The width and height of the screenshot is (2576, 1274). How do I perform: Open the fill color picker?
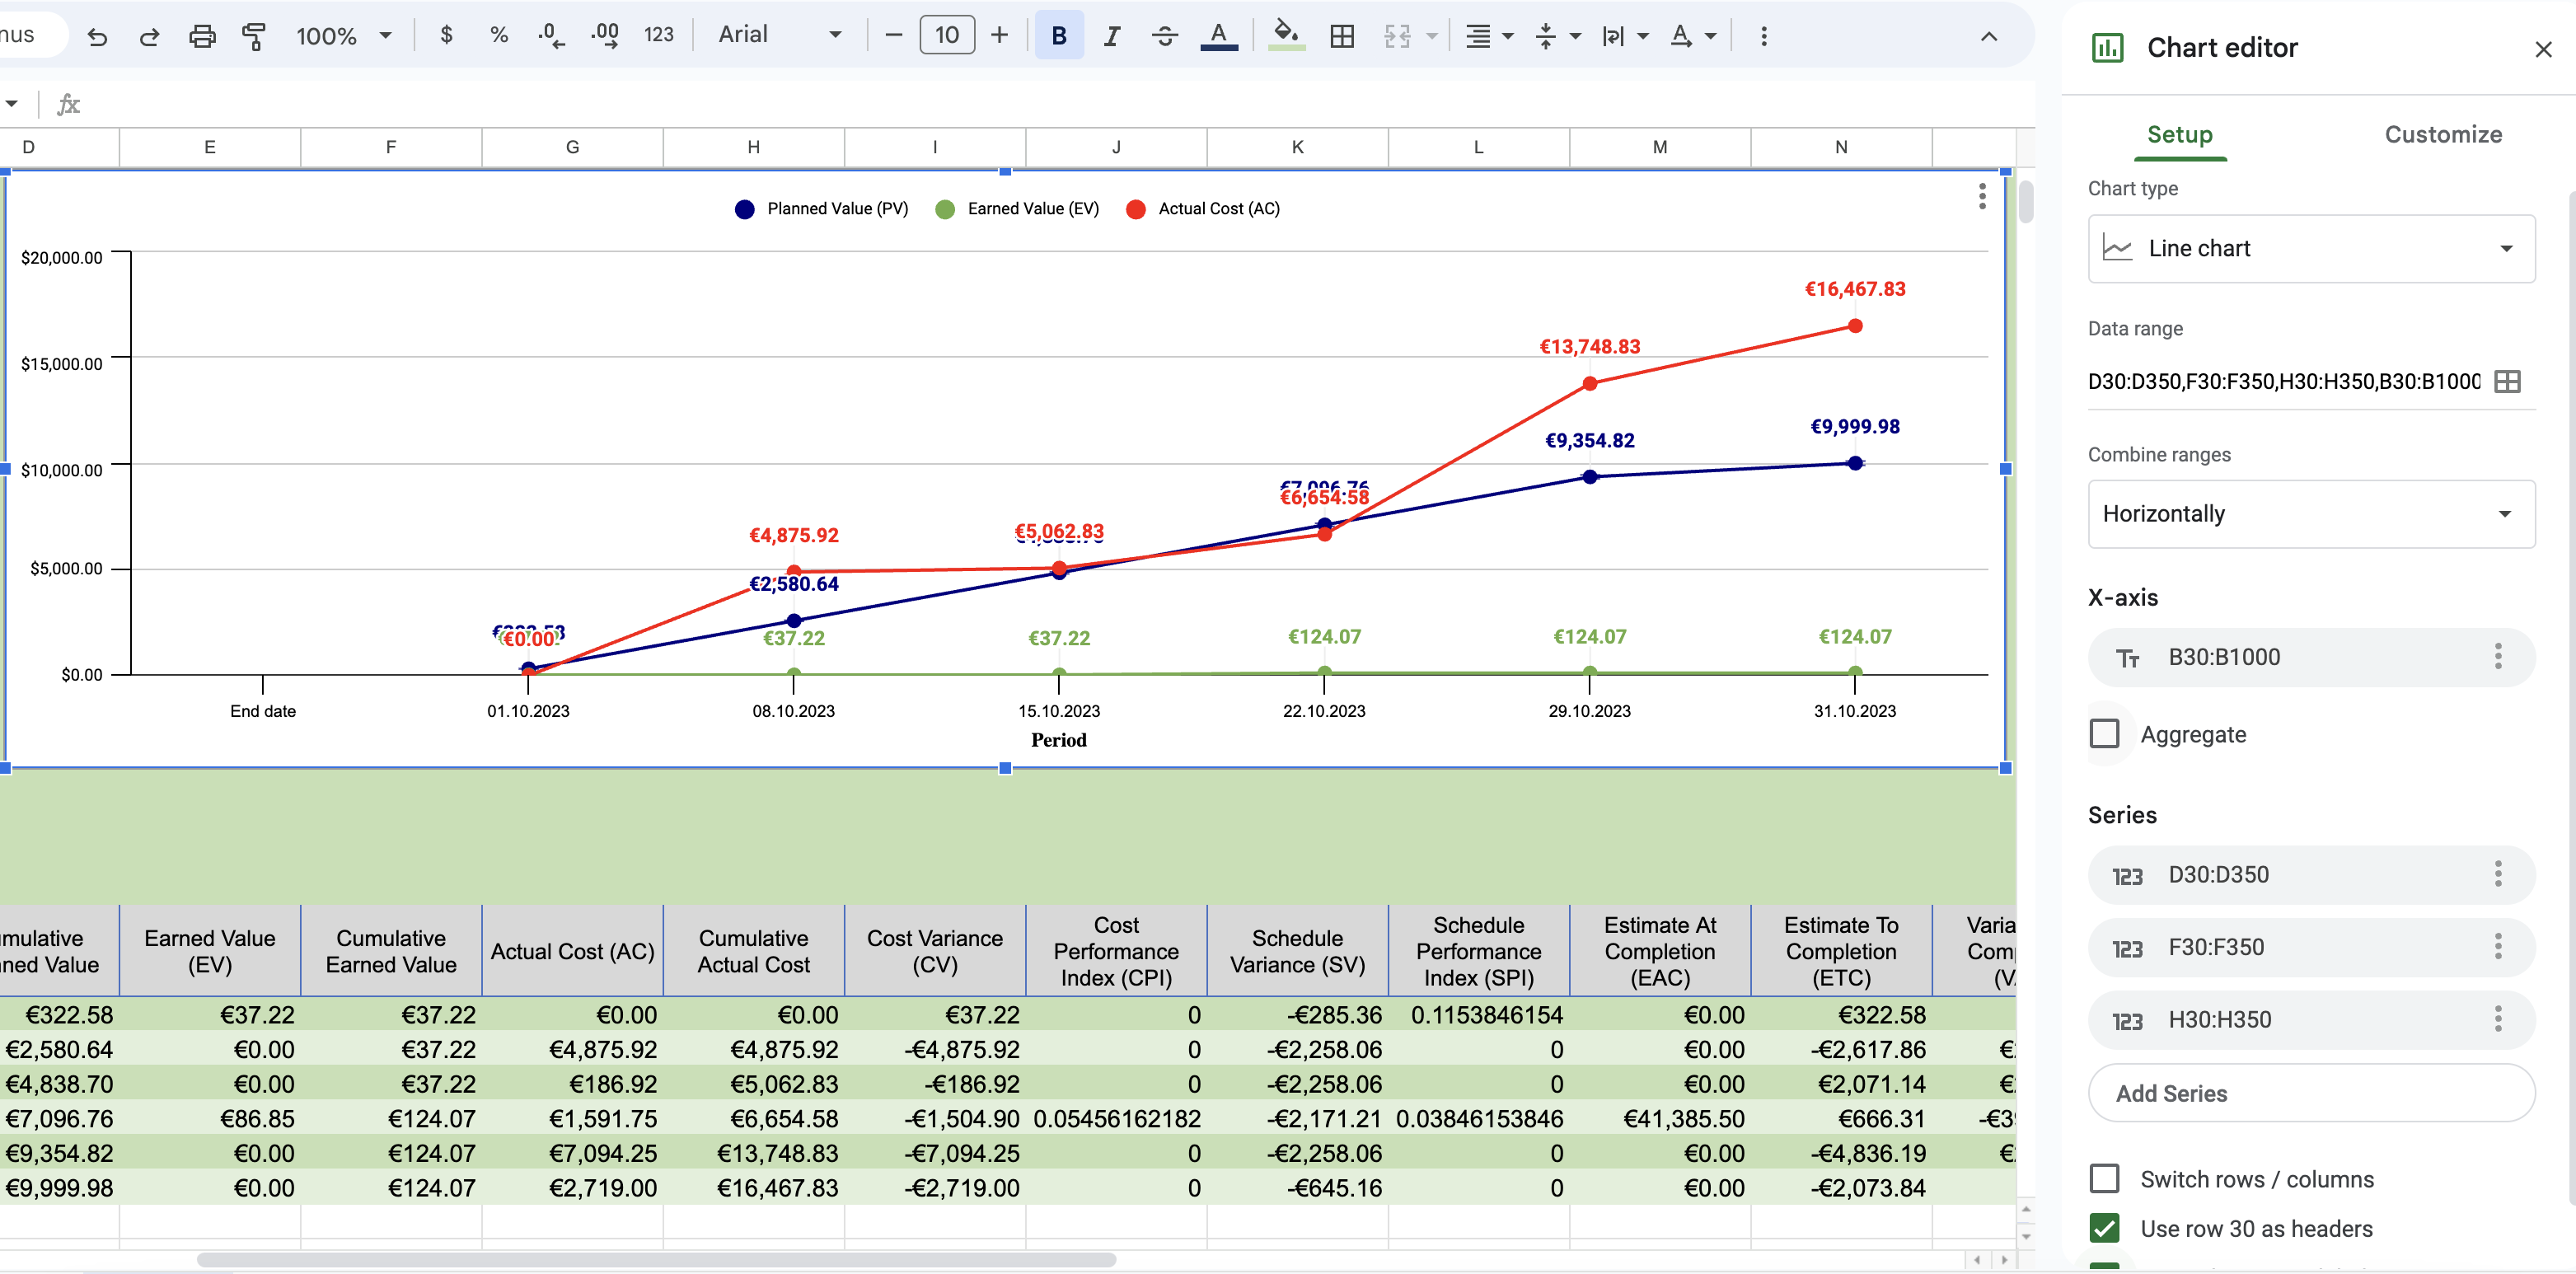(1286, 37)
